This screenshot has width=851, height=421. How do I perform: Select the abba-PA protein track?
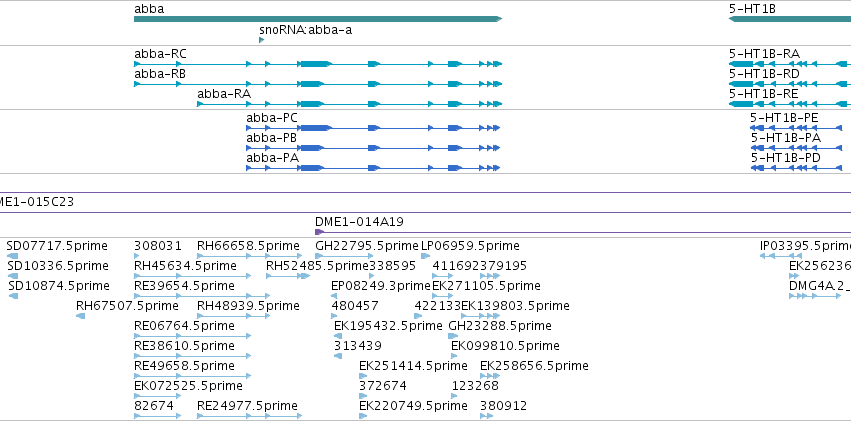tap(373, 168)
